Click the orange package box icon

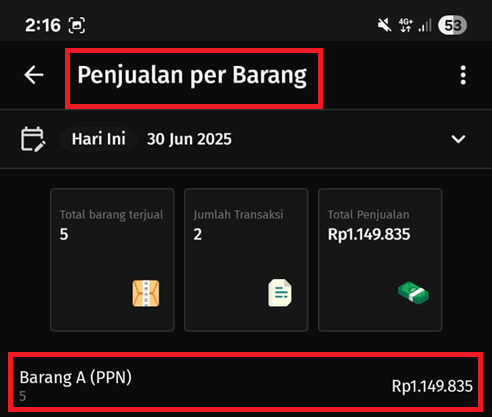[146, 293]
